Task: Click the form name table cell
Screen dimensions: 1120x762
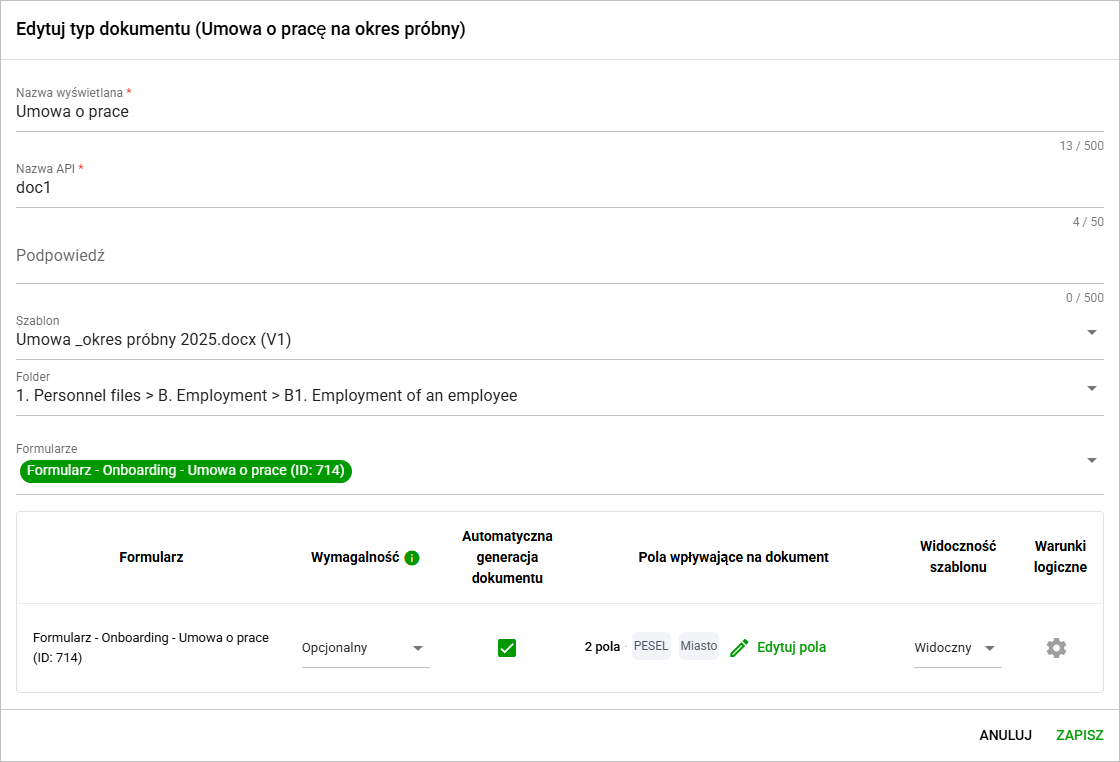Action: 151,648
